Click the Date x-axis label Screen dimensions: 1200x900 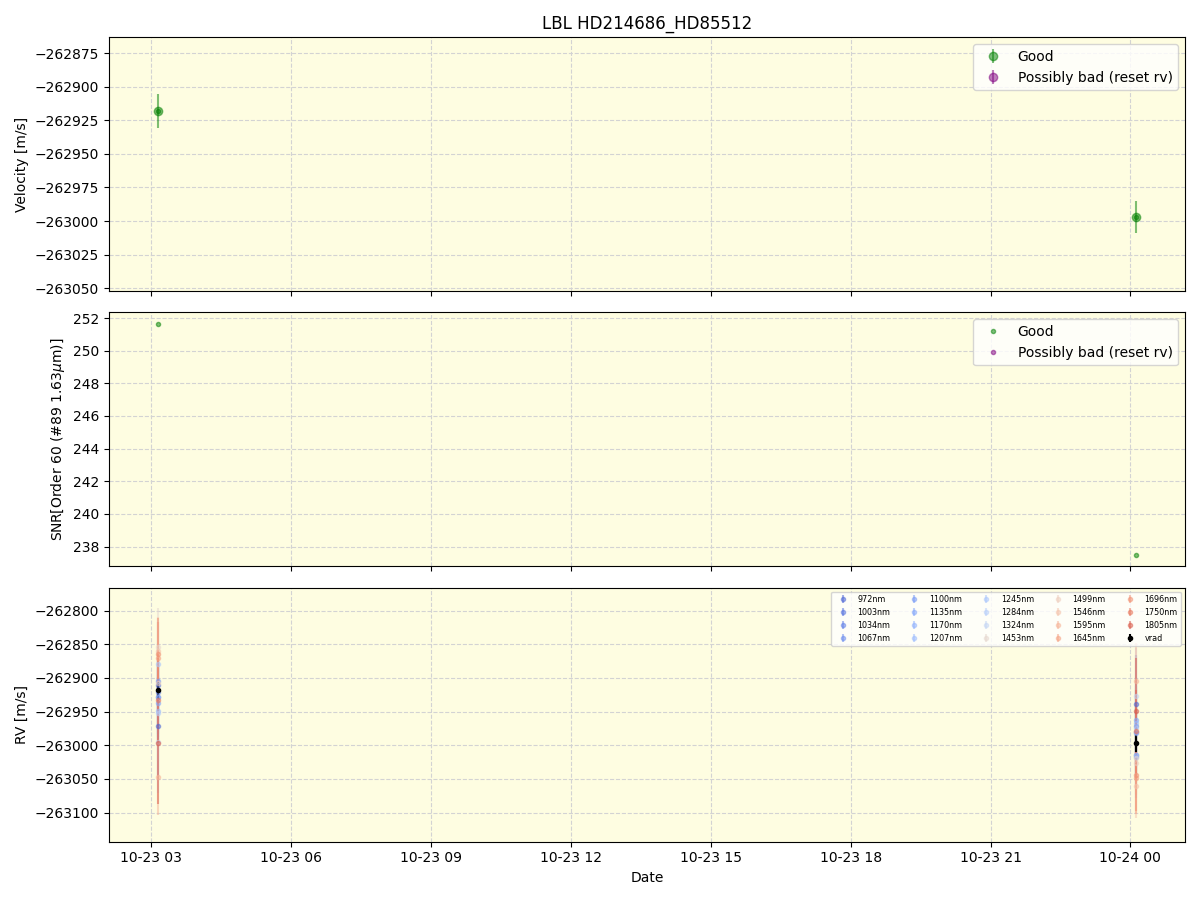[647, 877]
